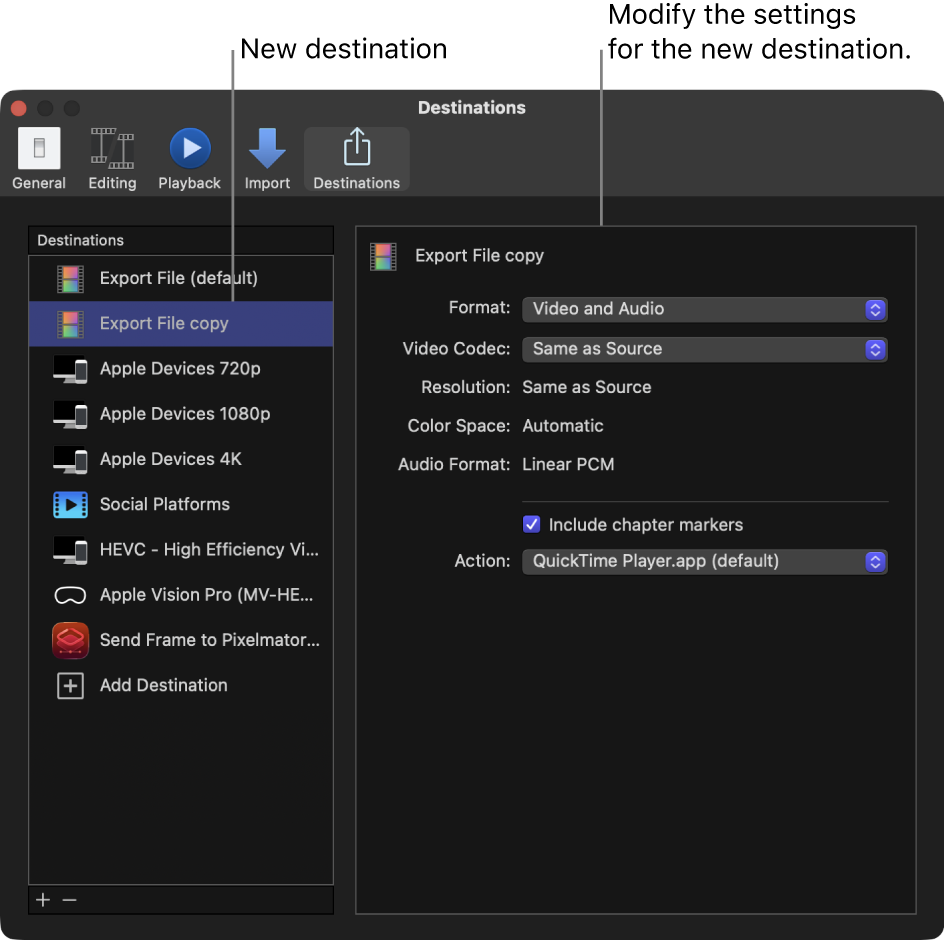The width and height of the screenshot is (944, 942).
Task: Select Export File (default) destination row
Action: coord(181,279)
